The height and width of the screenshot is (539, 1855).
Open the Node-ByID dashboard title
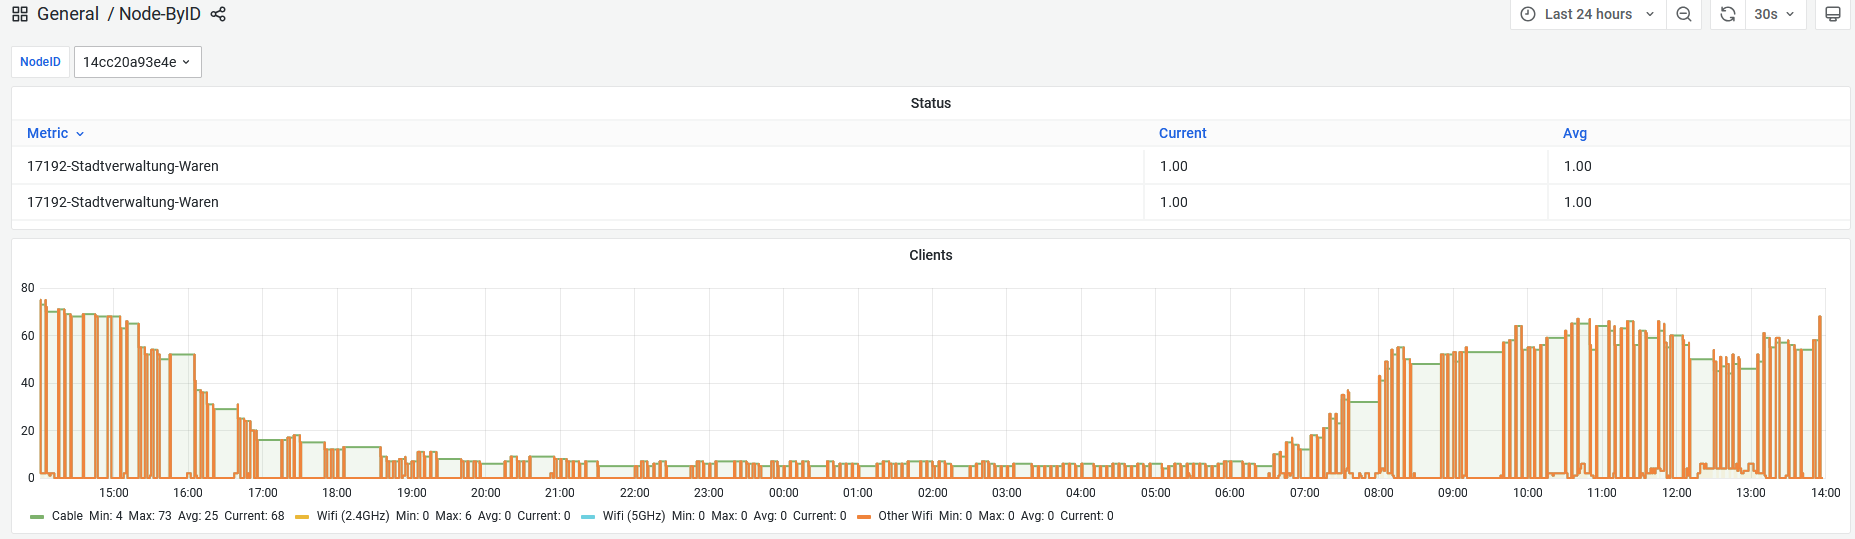pyautogui.click(x=160, y=14)
